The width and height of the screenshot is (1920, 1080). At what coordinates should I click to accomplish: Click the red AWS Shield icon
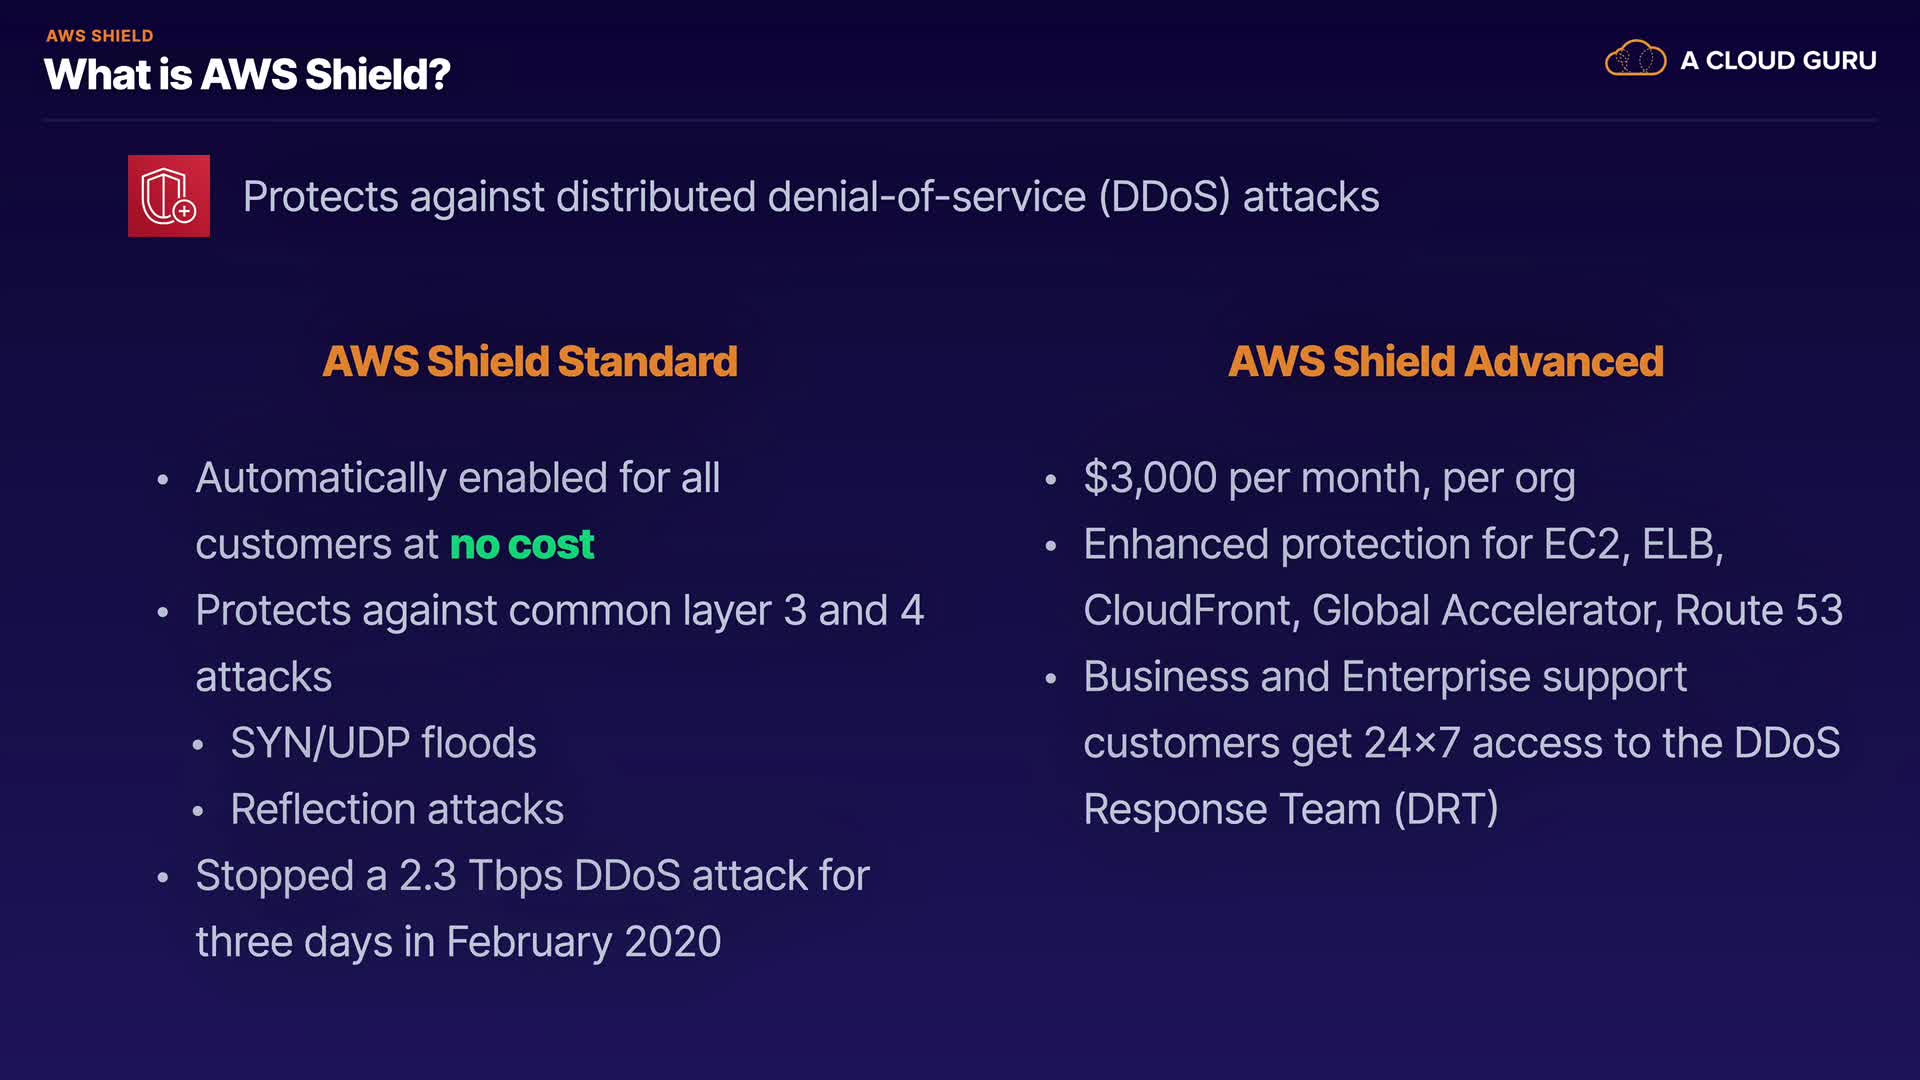(x=168, y=196)
